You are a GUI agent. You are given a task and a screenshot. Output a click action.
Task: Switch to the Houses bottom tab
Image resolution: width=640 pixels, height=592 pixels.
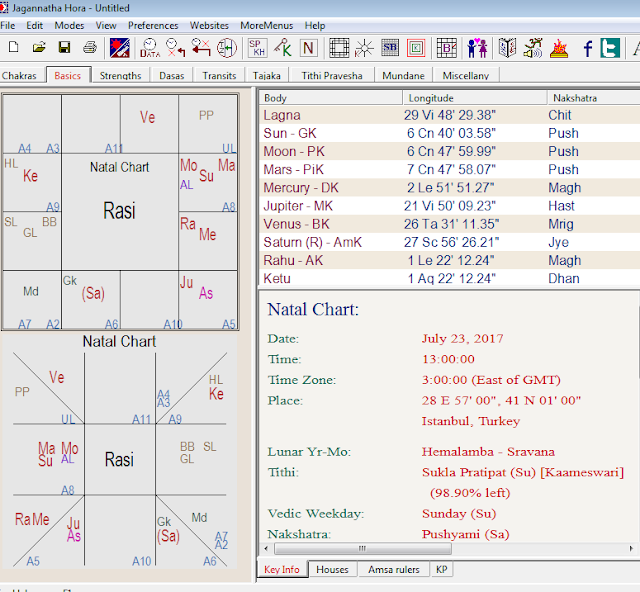(332, 570)
